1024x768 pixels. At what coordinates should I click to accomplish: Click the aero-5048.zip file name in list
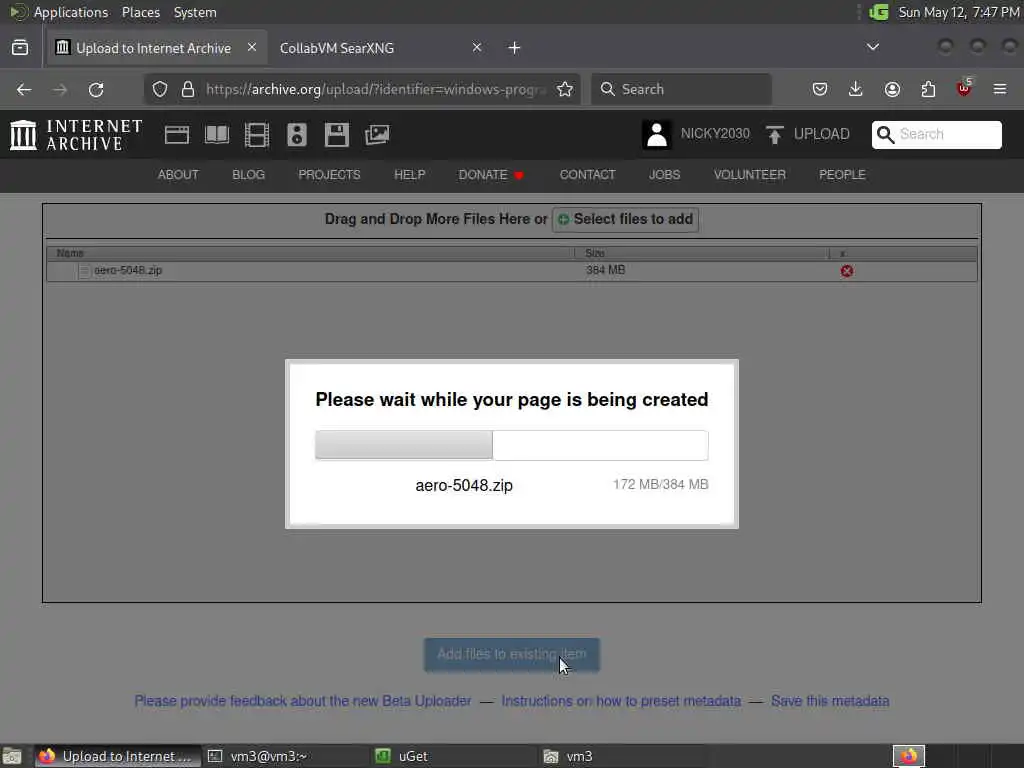point(128,270)
